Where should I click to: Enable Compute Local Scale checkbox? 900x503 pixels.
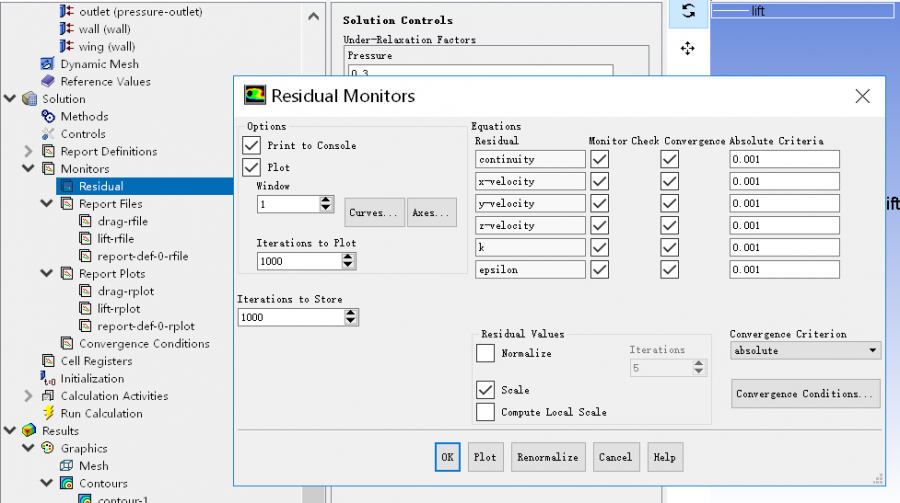pyautogui.click(x=486, y=412)
